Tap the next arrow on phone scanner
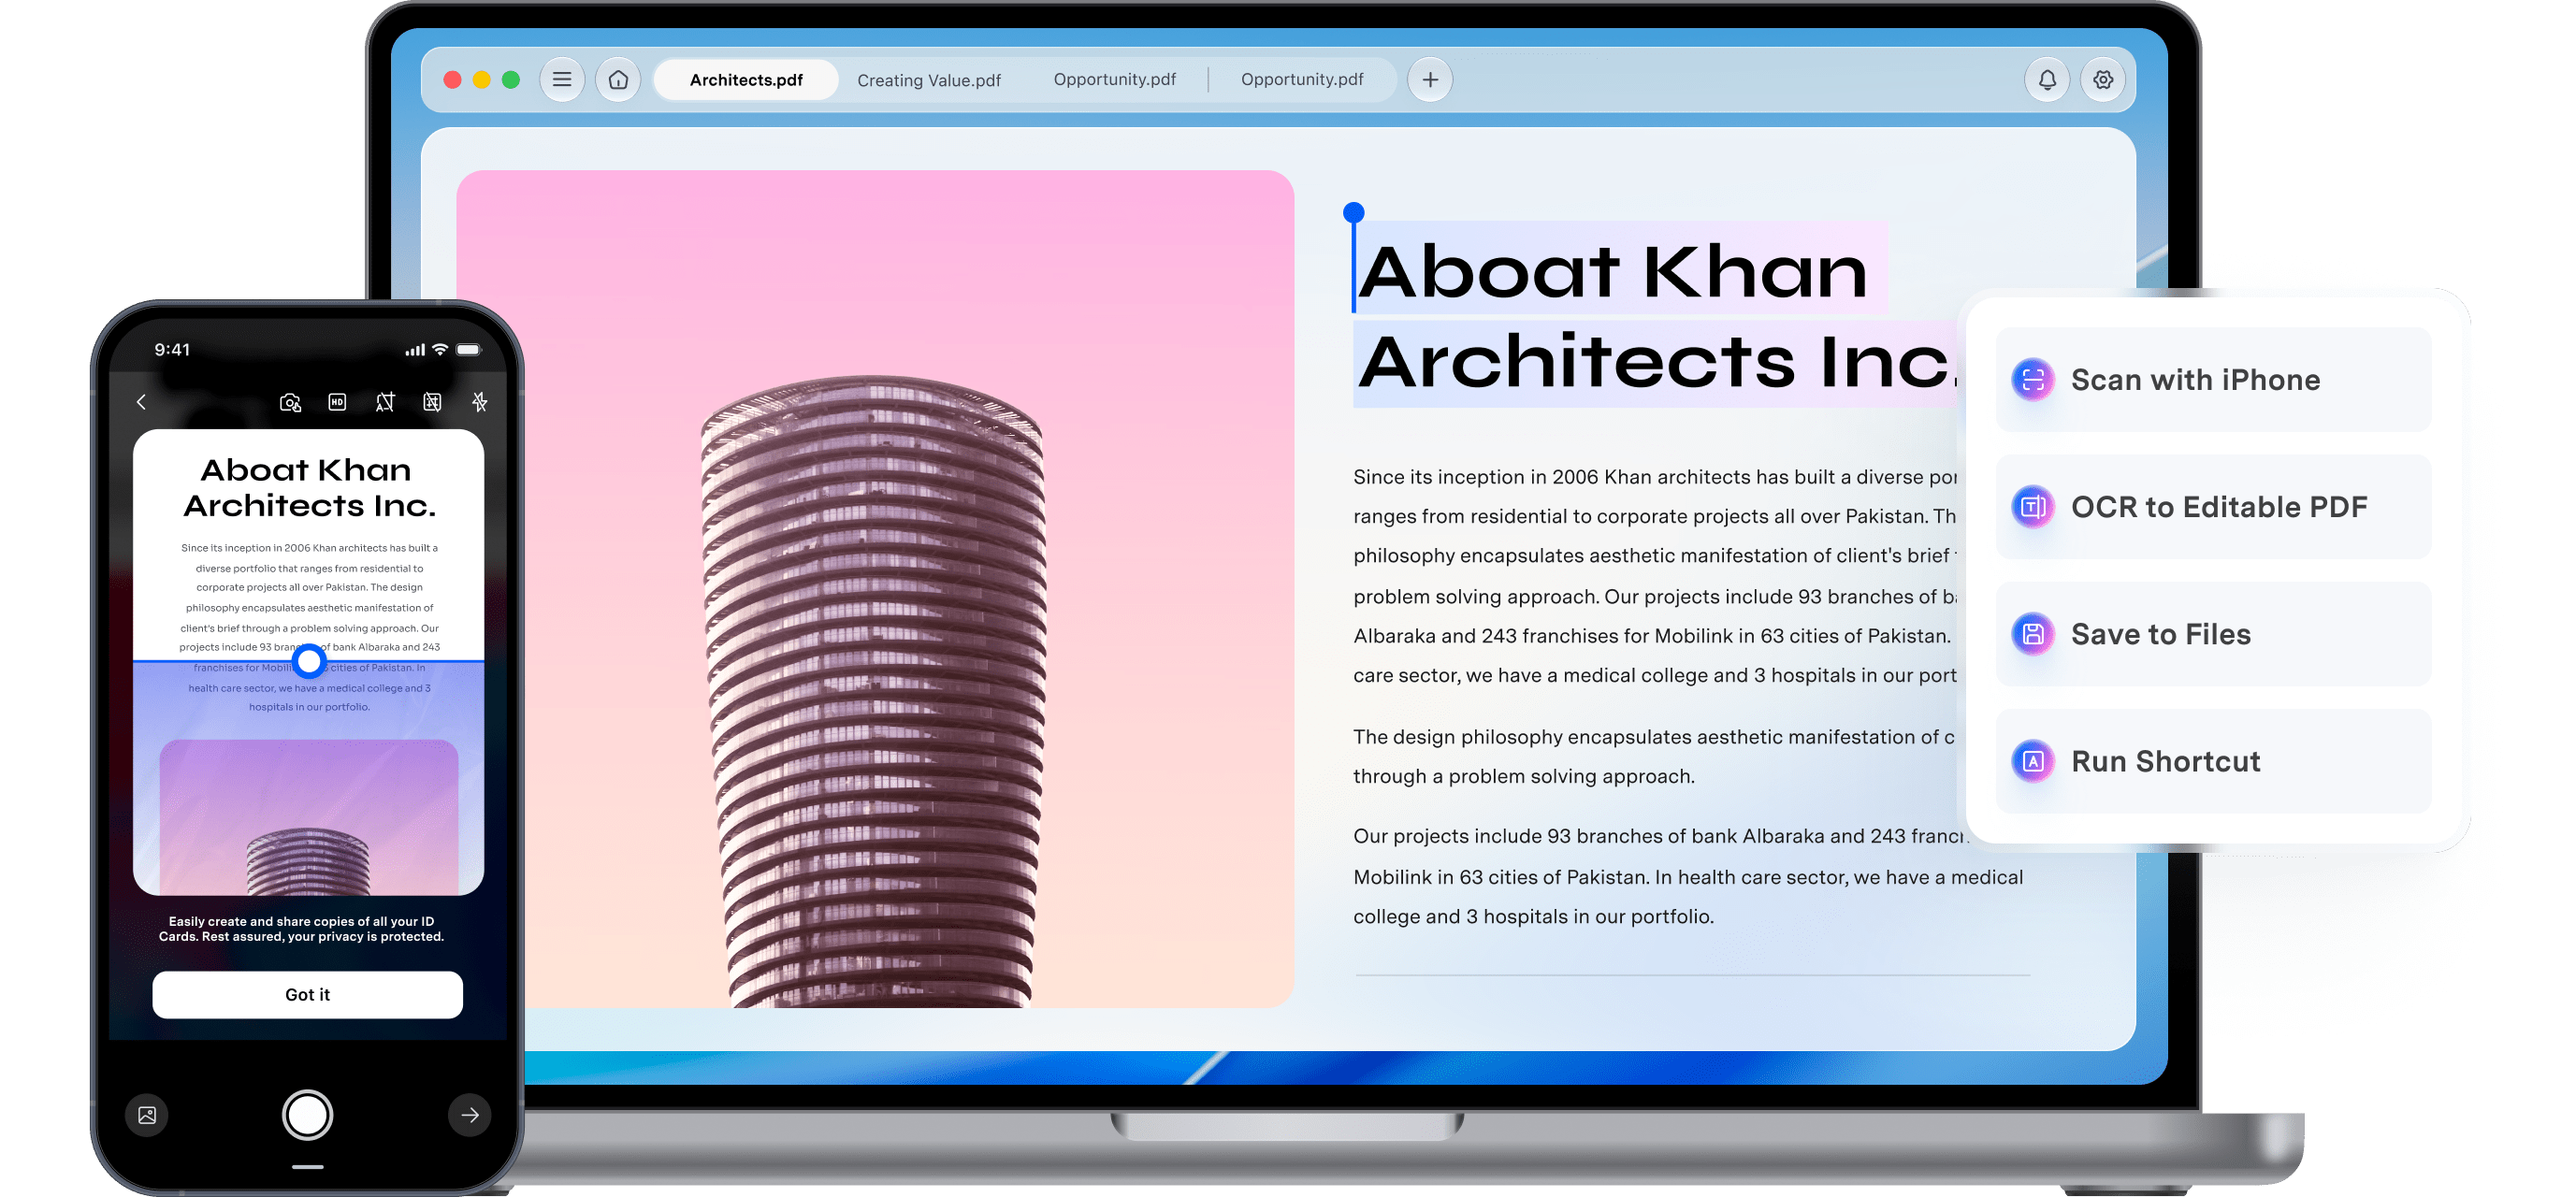2576x1197 pixels. [469, 1115]
